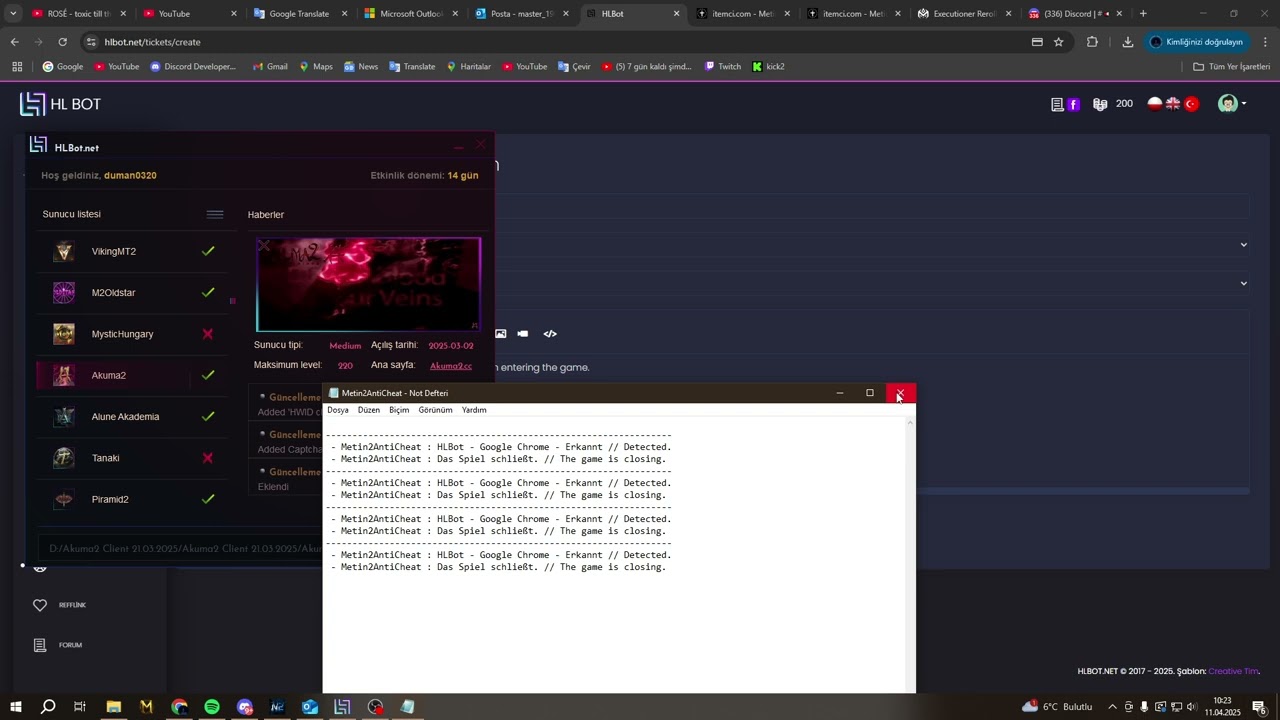Switch site language to English flag
The height and width of the screenshot is (720, 1280).
pyautogui.click(x=1173, y=104)
